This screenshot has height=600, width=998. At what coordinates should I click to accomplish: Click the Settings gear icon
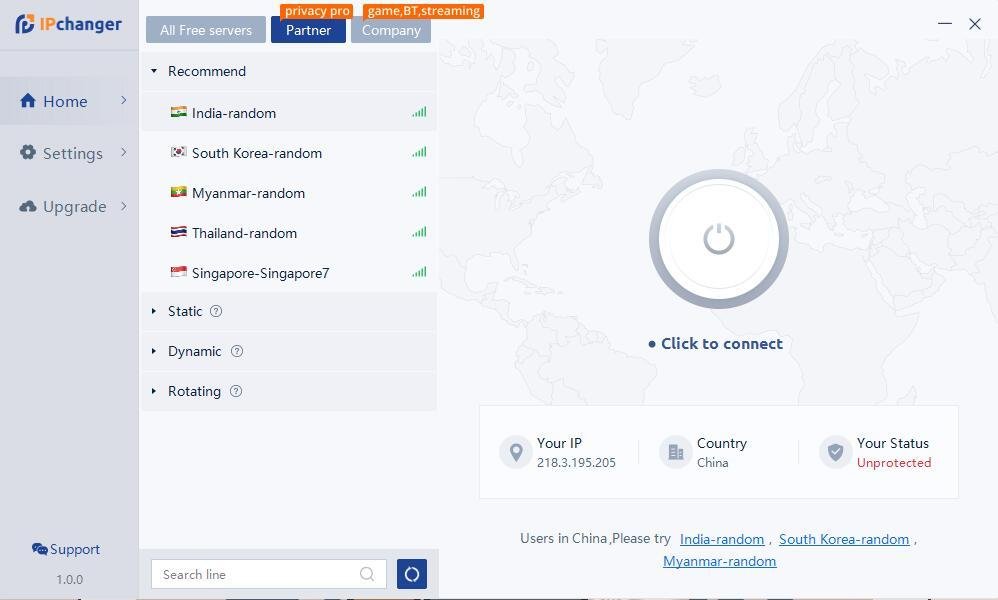tap(27, 152)
